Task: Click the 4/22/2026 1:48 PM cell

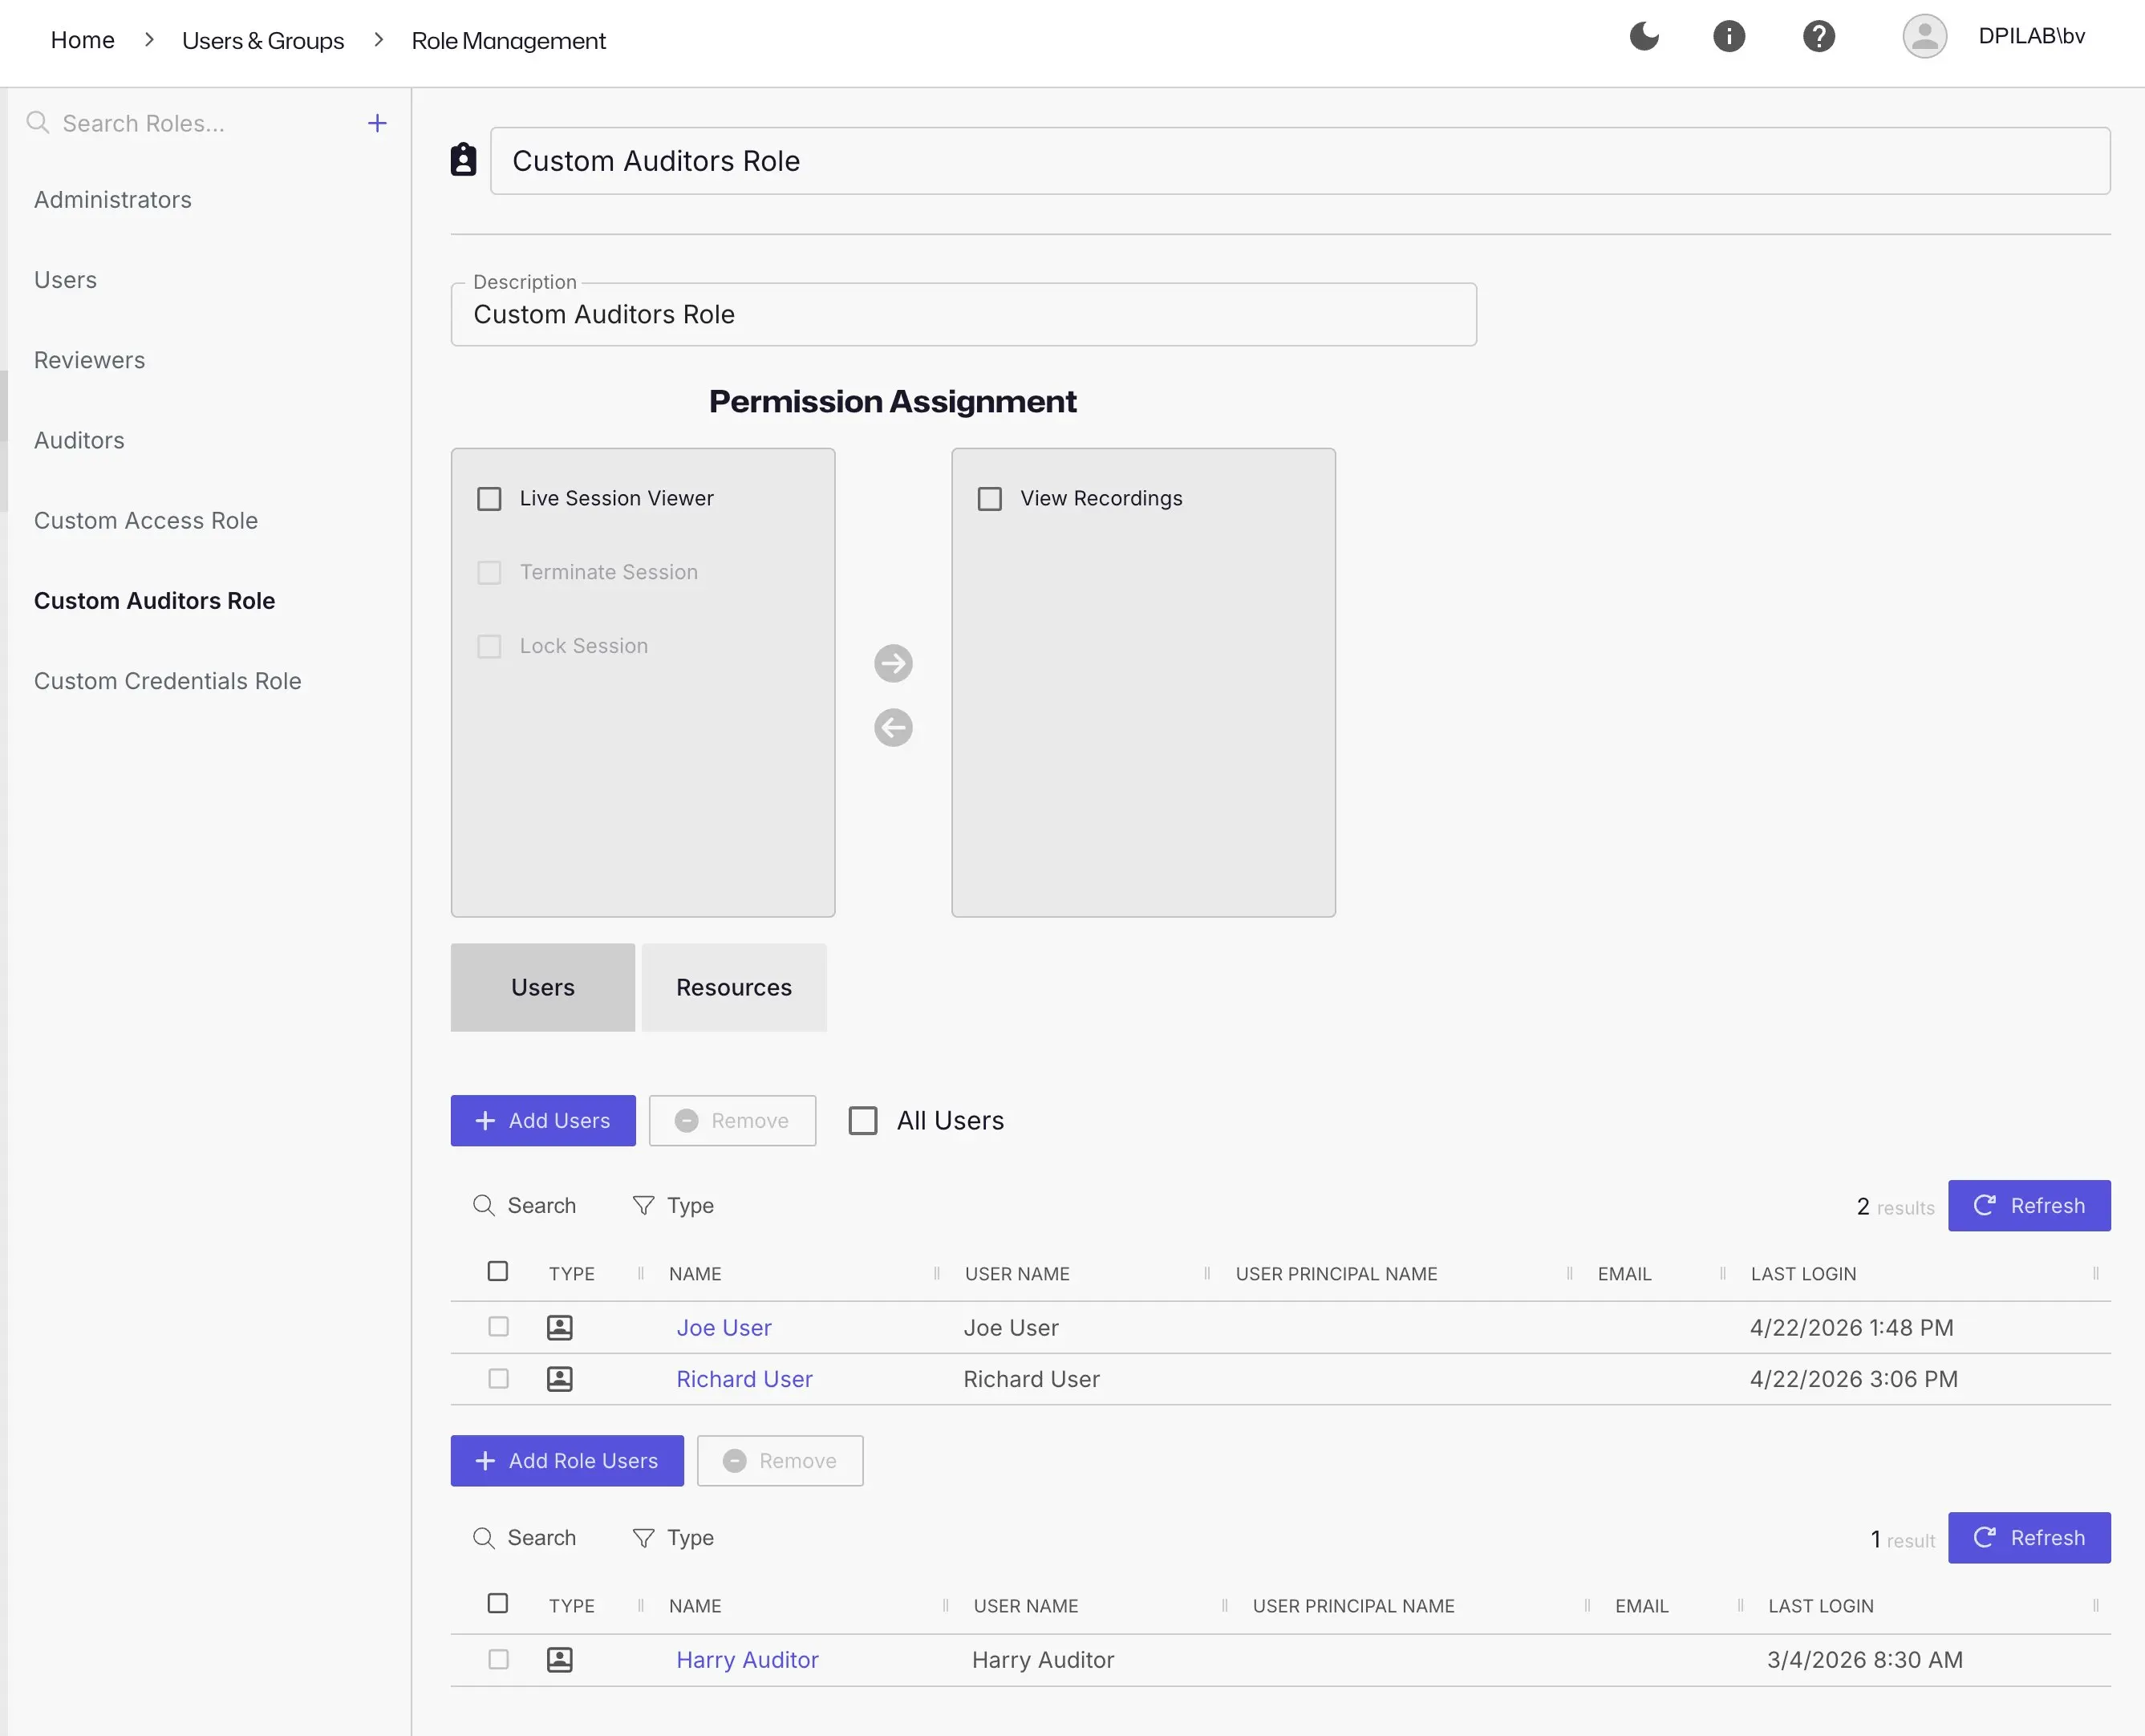Action: (x=1851, y=1327)
